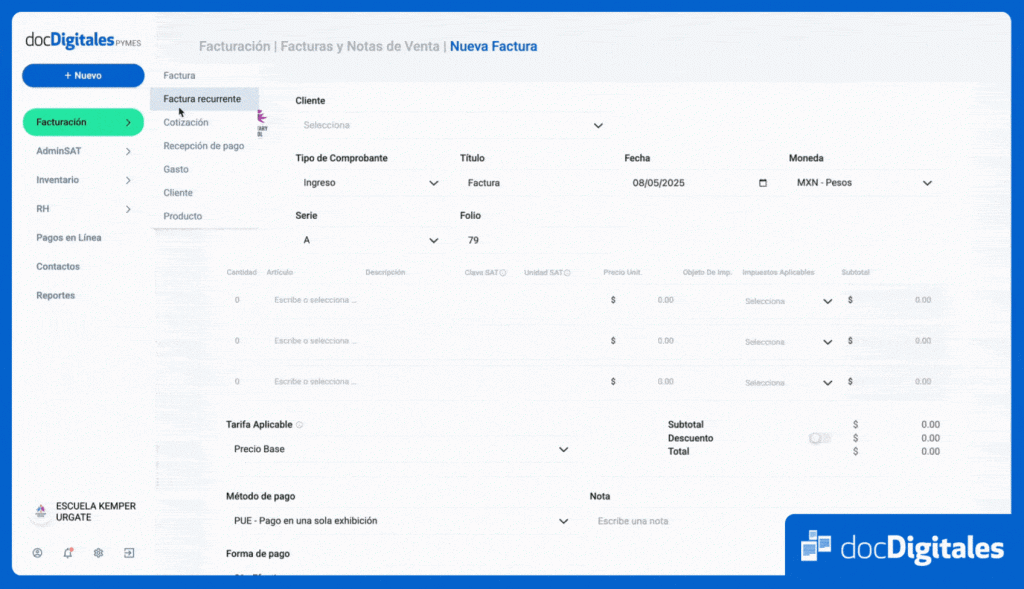The height and width of the screenshot is (589, 1024).
Task: Open the Serie A dropdown
Action: tap(370, 240)
